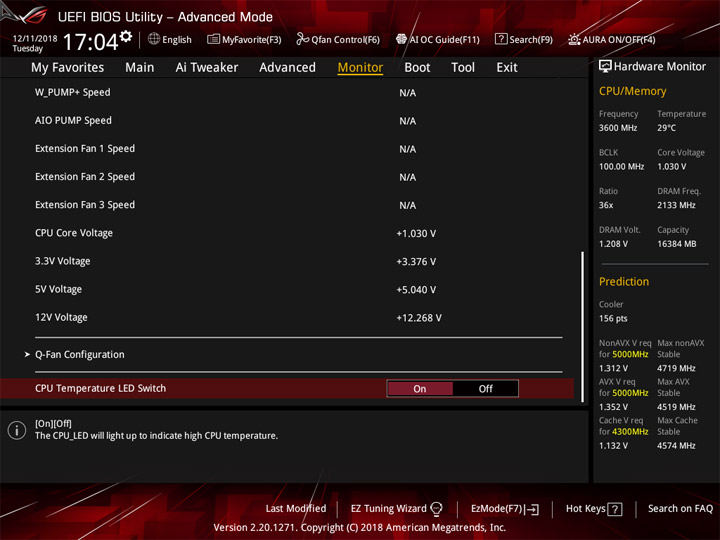Click the 156 pts cooler score

click(x=613, y=319)
